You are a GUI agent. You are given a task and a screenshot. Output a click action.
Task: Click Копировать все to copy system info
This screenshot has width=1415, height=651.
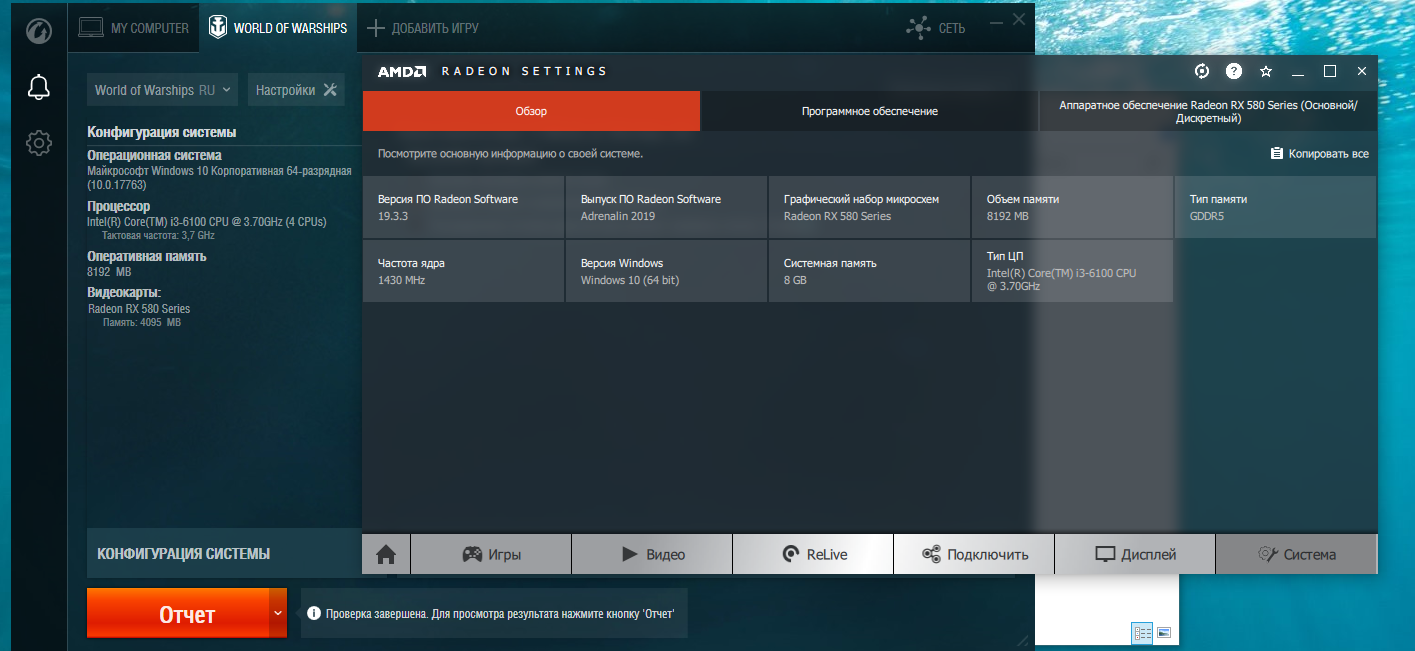pos(1319,154)
